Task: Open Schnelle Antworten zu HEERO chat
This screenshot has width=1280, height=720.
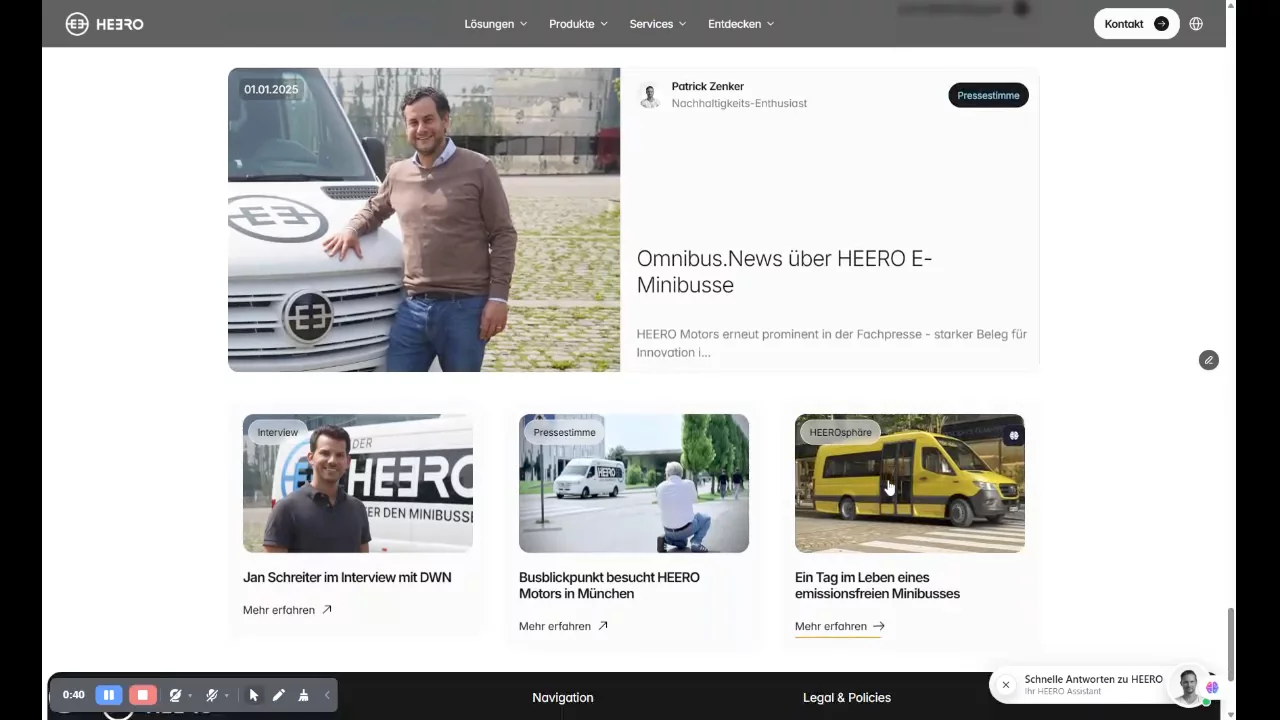Action: click(1093, 679)
